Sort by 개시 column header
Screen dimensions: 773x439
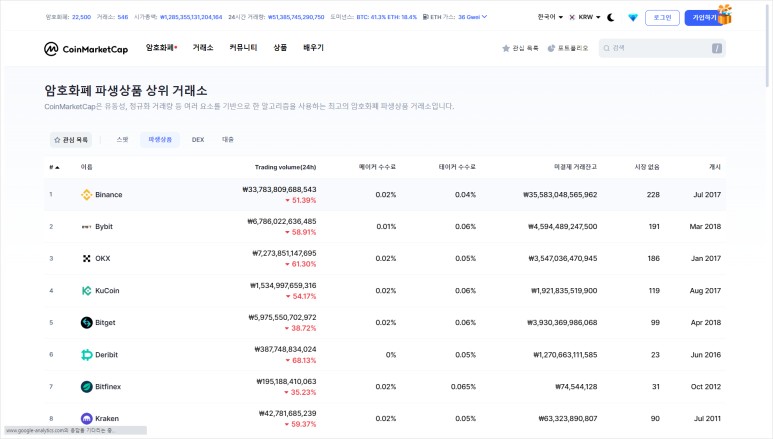coord(715,167)
